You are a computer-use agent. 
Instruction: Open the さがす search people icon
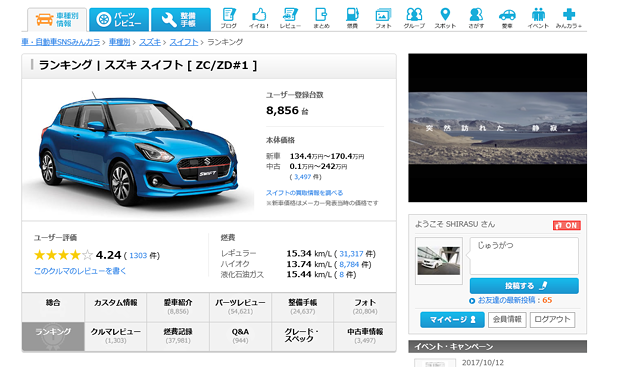click(476, 18)
